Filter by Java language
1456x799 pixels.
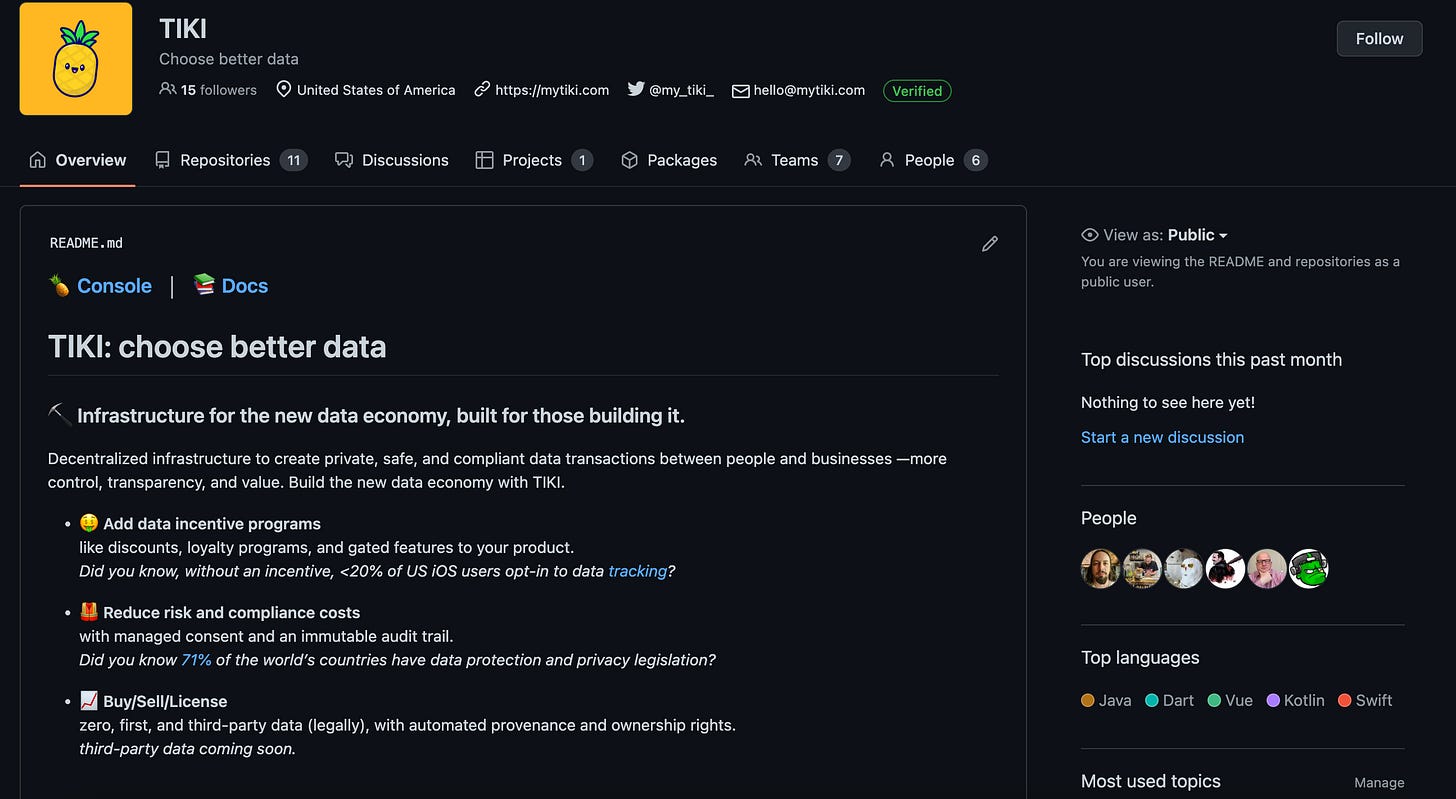[x=1106, y=701]
